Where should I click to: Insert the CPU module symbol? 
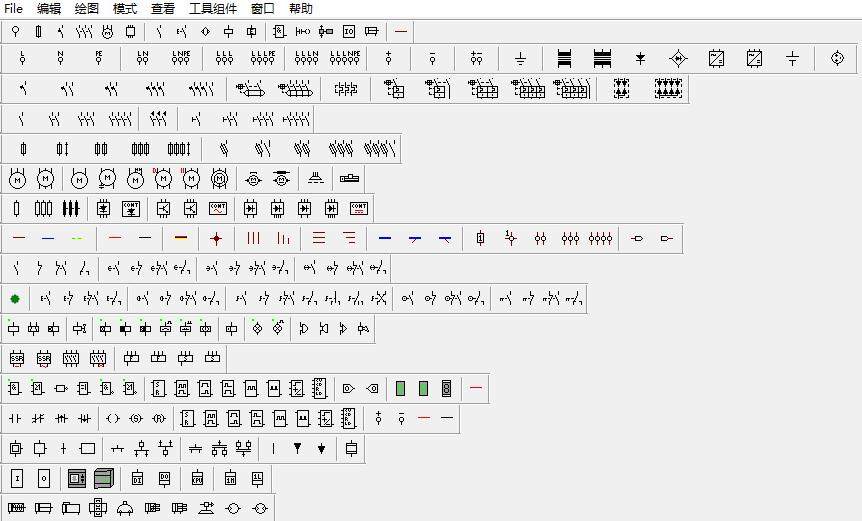pos(197,478)
